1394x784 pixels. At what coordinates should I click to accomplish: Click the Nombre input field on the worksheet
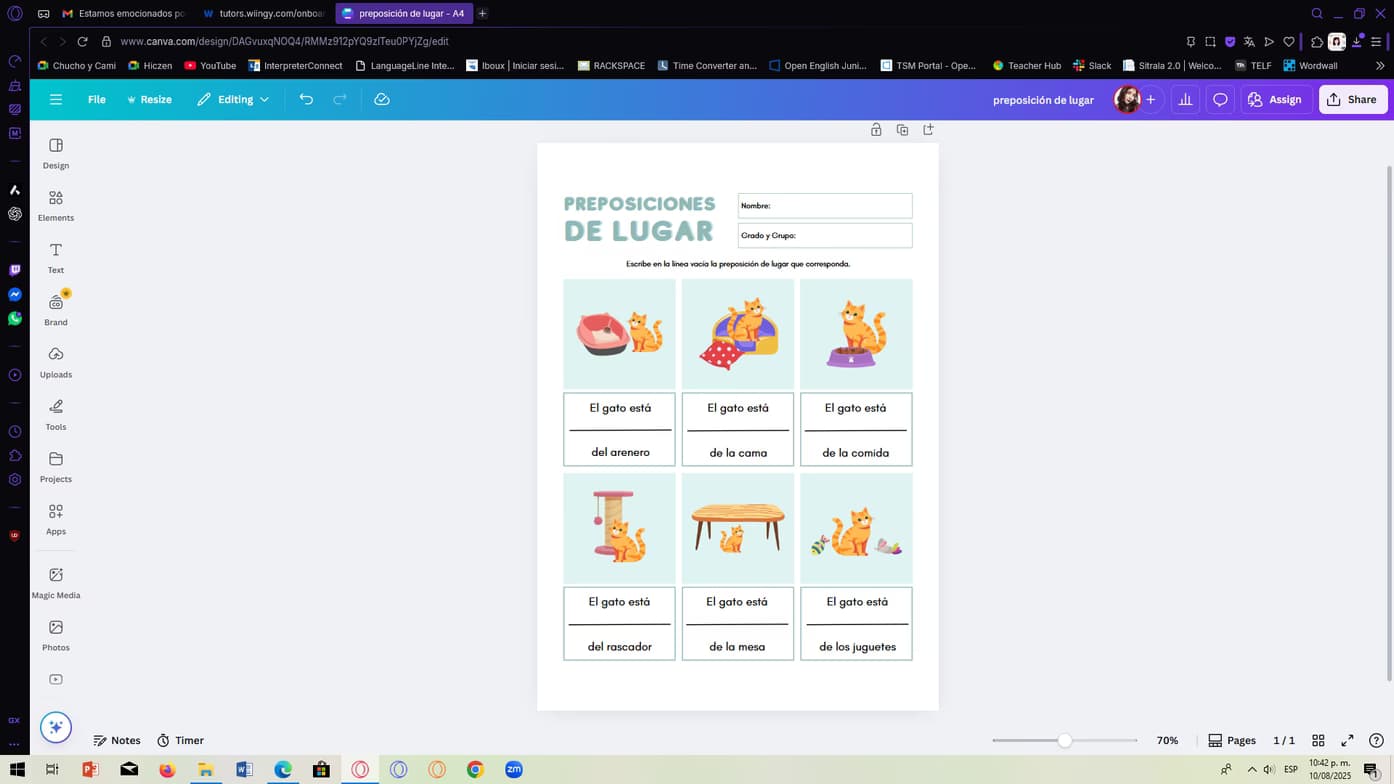click(824, 205)
